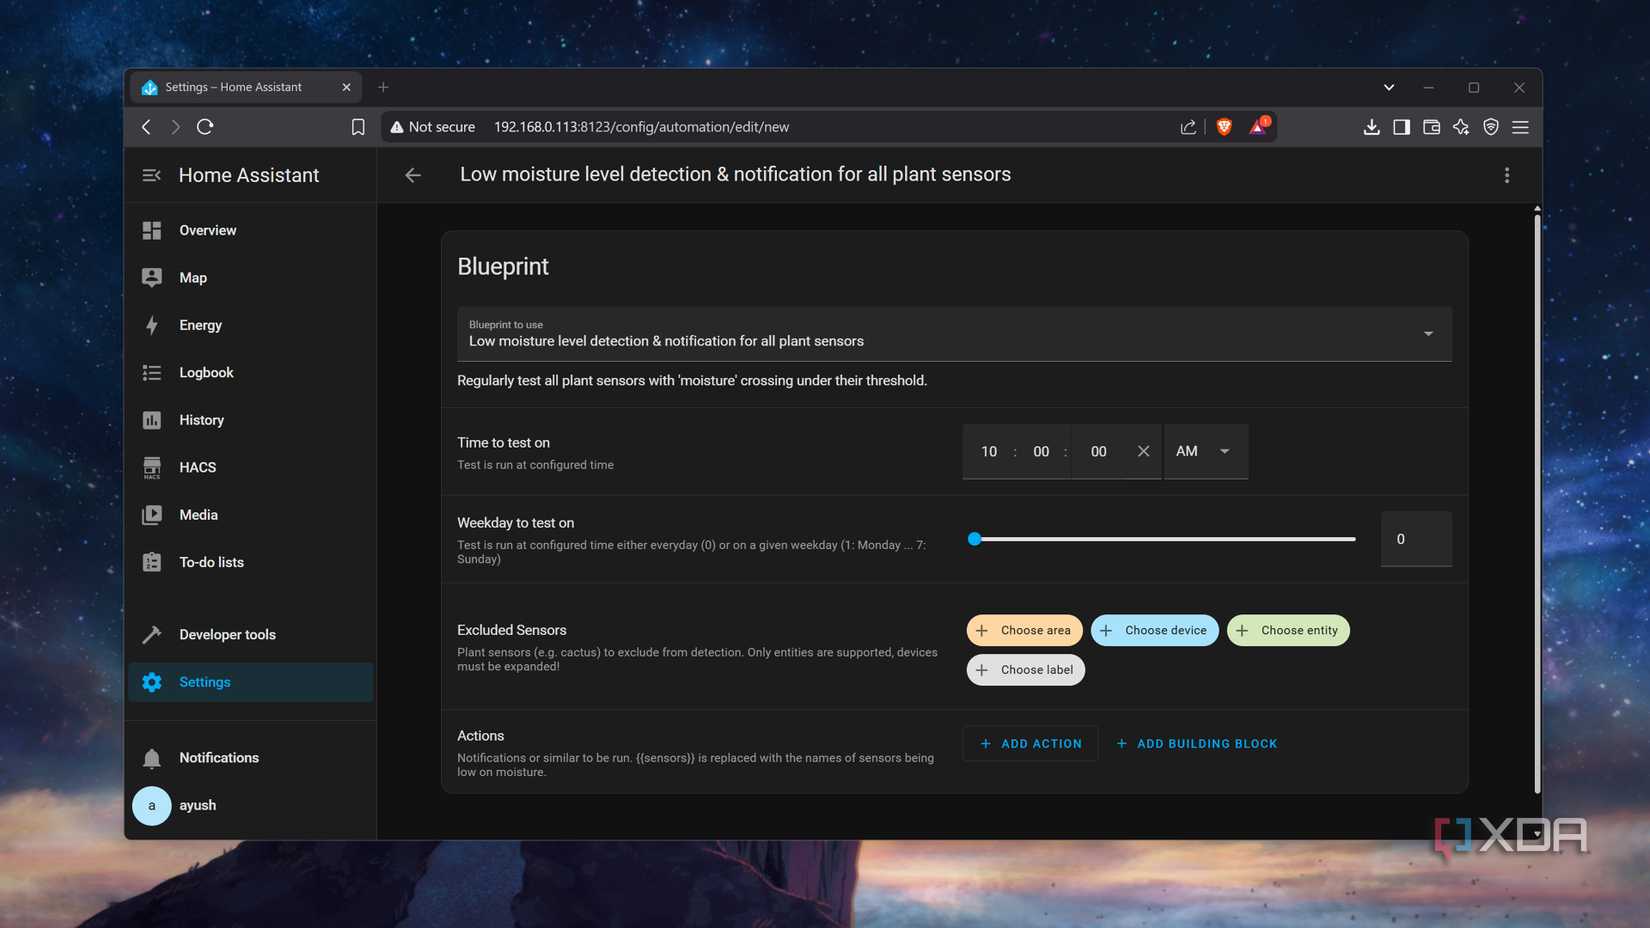Collapse the Home Assistant sidebar menu icon
Screen dimensions: 1650x928
click(151, 175)
